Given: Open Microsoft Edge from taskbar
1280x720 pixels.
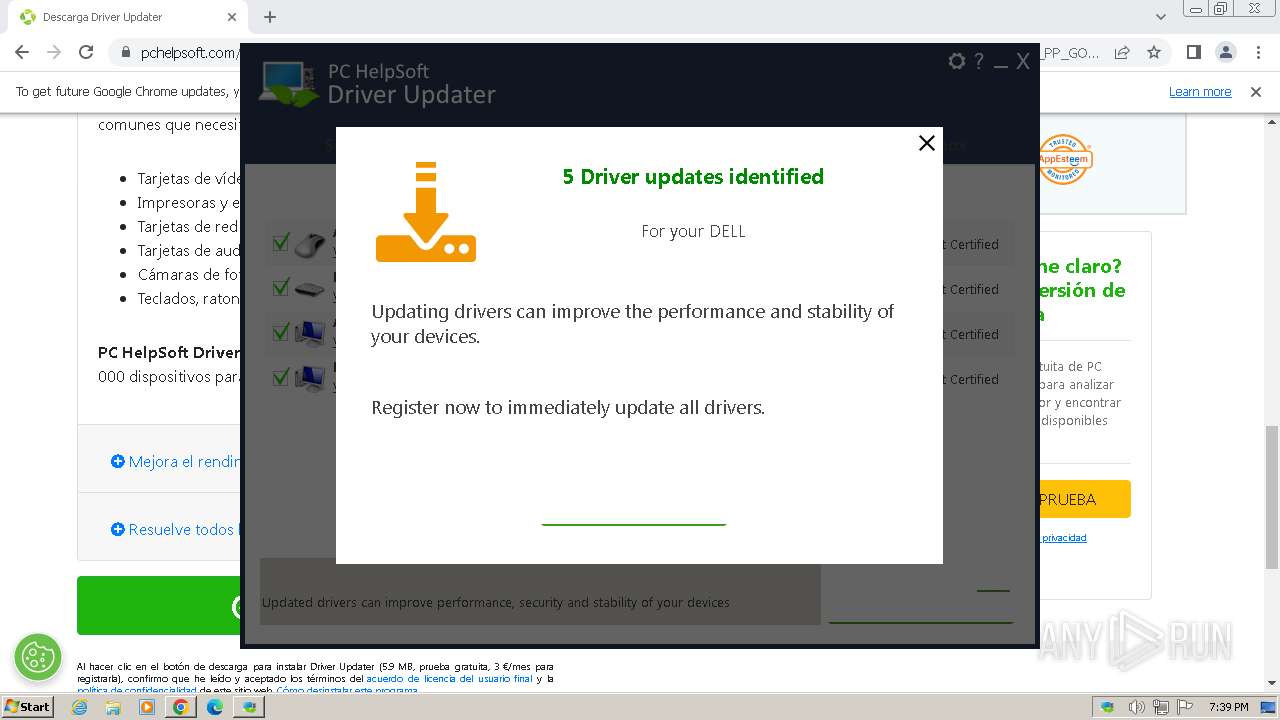Looking at the screenshot, I should click(214, 707).
